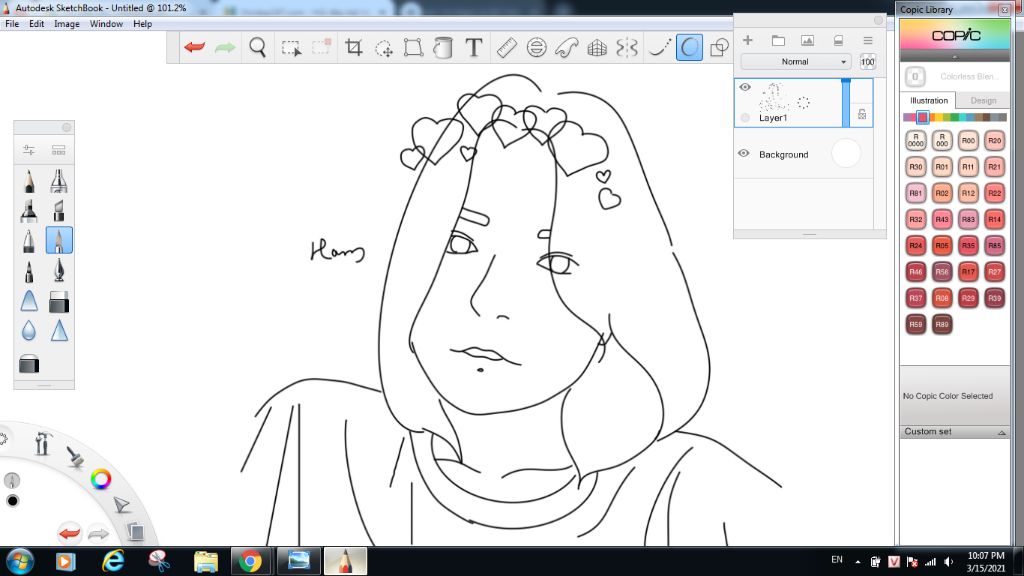Viewport: 1024px width, 576px height.
Task: Add a layer group folder
Action: tap(778, 40)
